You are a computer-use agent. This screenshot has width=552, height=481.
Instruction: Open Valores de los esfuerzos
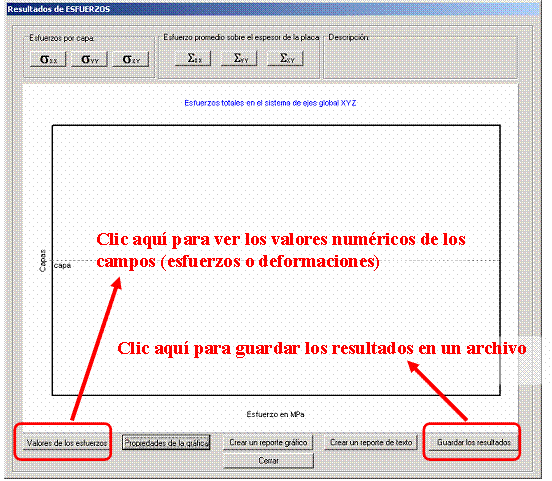pos(67,443)
